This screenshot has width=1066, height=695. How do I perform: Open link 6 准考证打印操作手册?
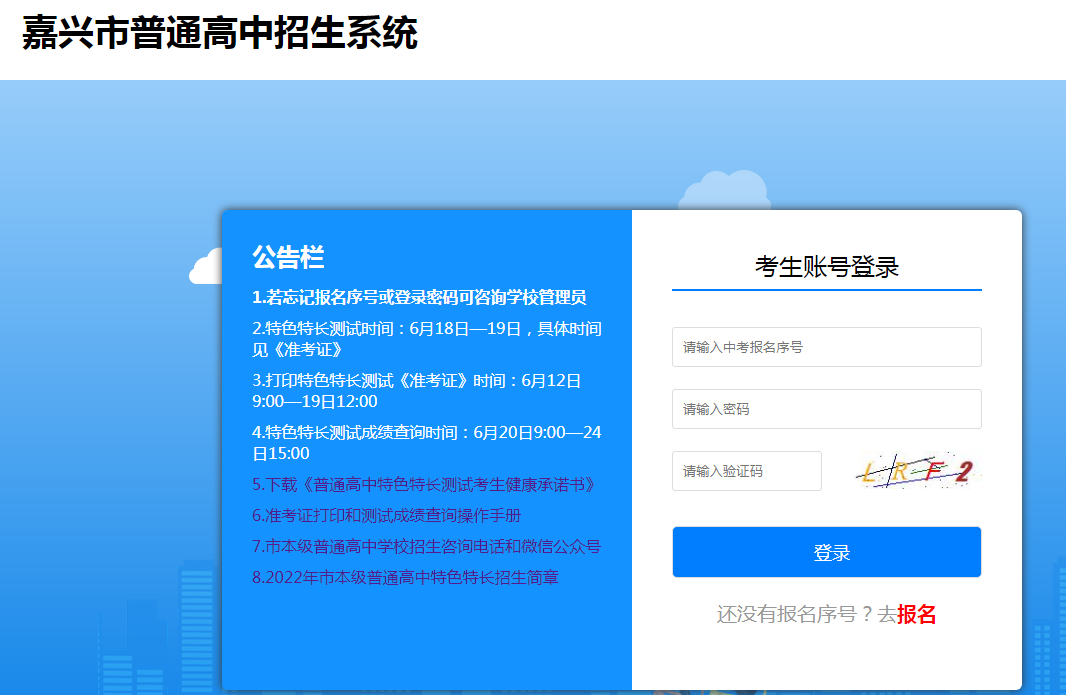tap(387, 516)
